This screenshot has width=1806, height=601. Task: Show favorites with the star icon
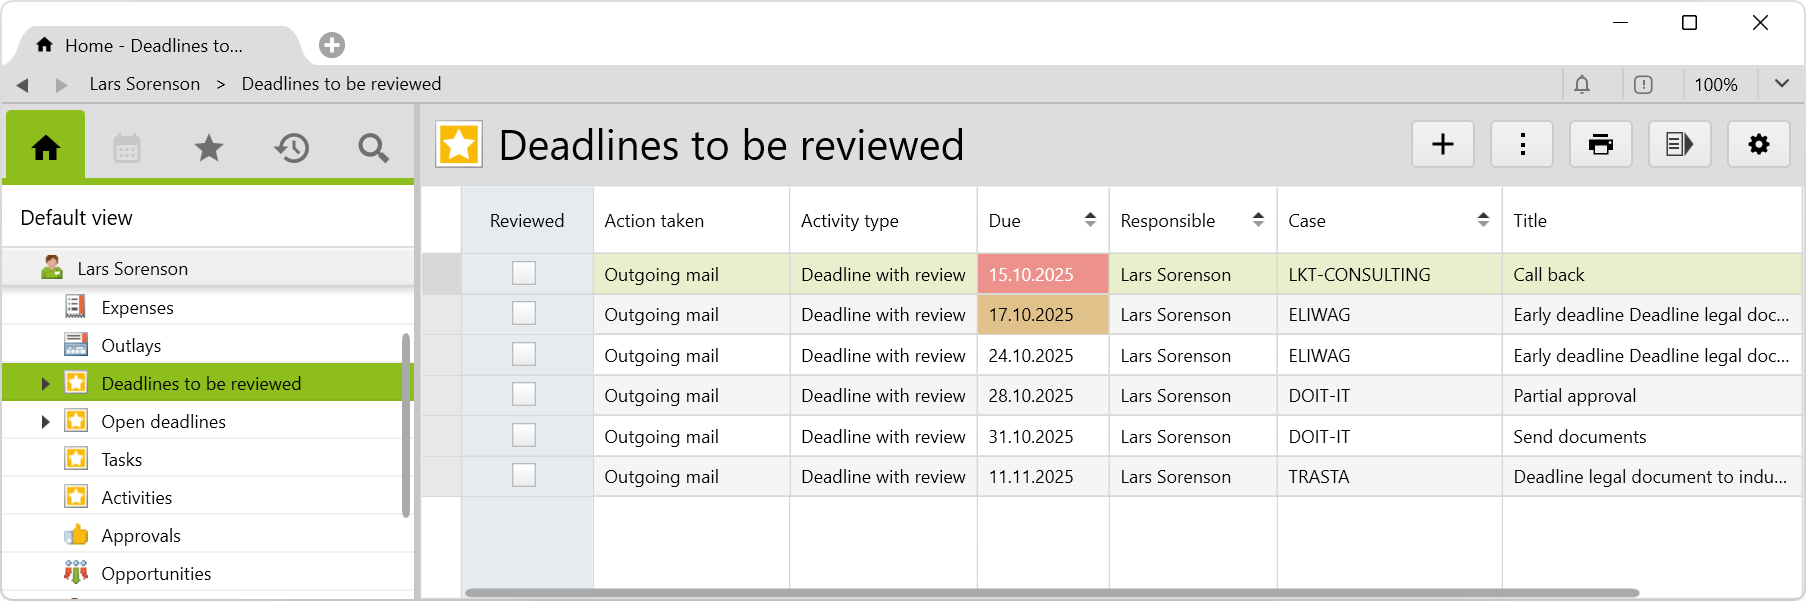pyautogui.click(x=209, y=149)
